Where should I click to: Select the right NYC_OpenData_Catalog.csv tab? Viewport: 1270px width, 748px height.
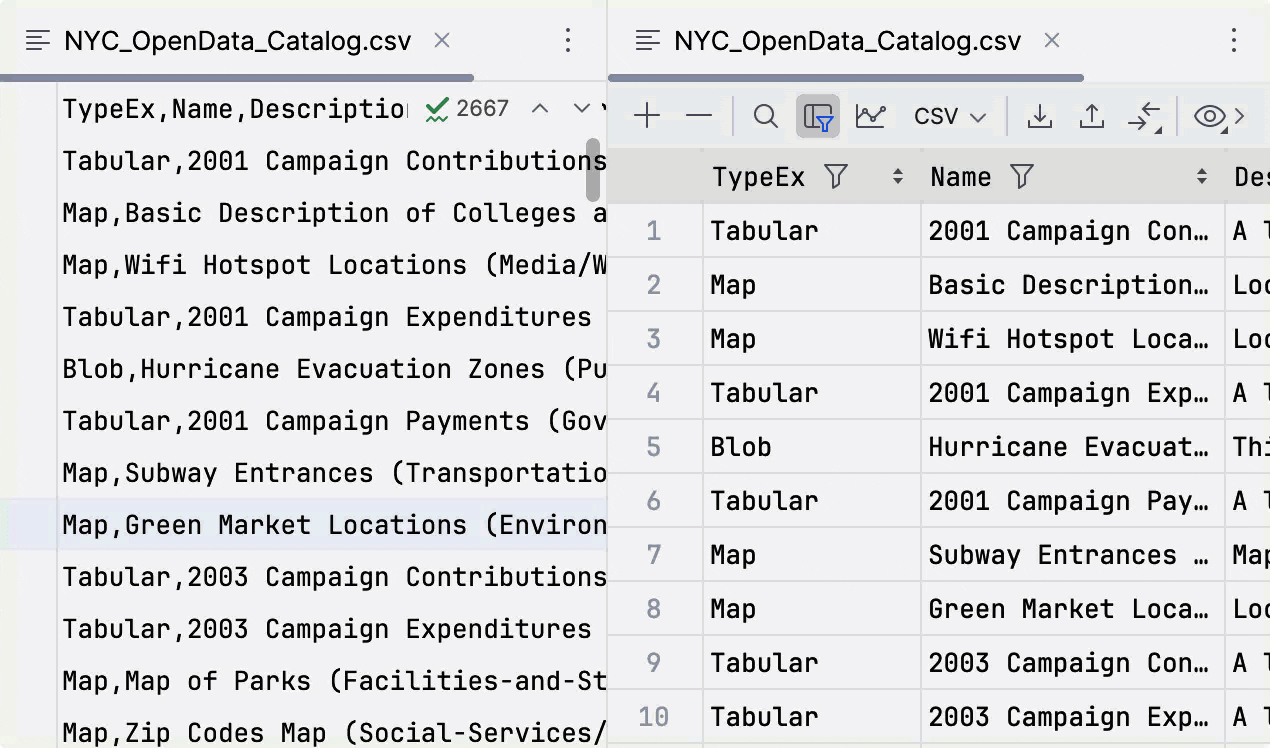847,40
